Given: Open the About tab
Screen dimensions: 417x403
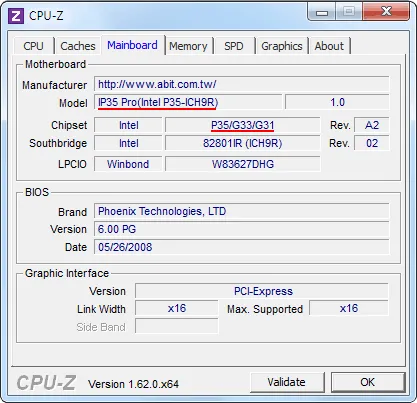Looking at the screenshot, I should coord(329,46).
